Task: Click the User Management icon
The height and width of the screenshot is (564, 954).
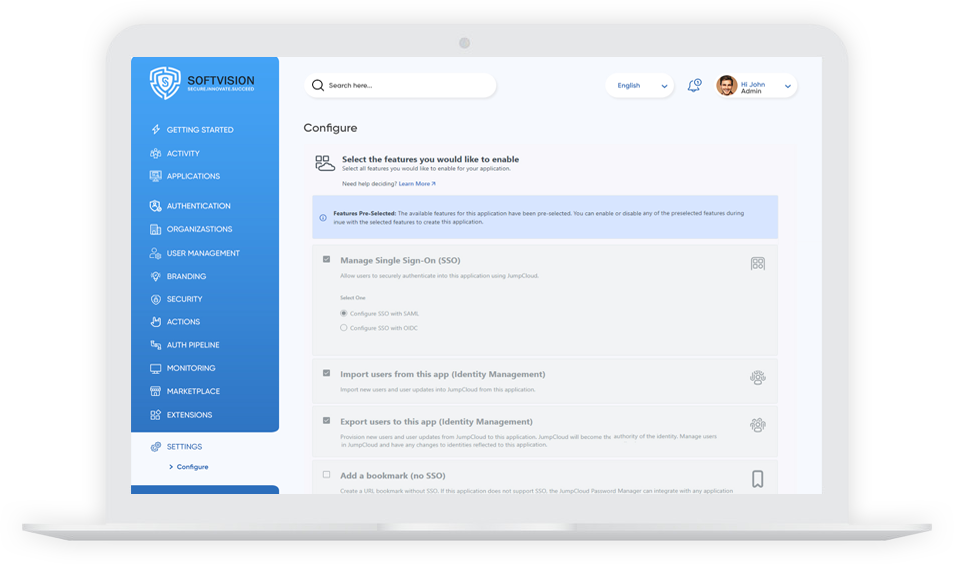Action: coord(156,253)
